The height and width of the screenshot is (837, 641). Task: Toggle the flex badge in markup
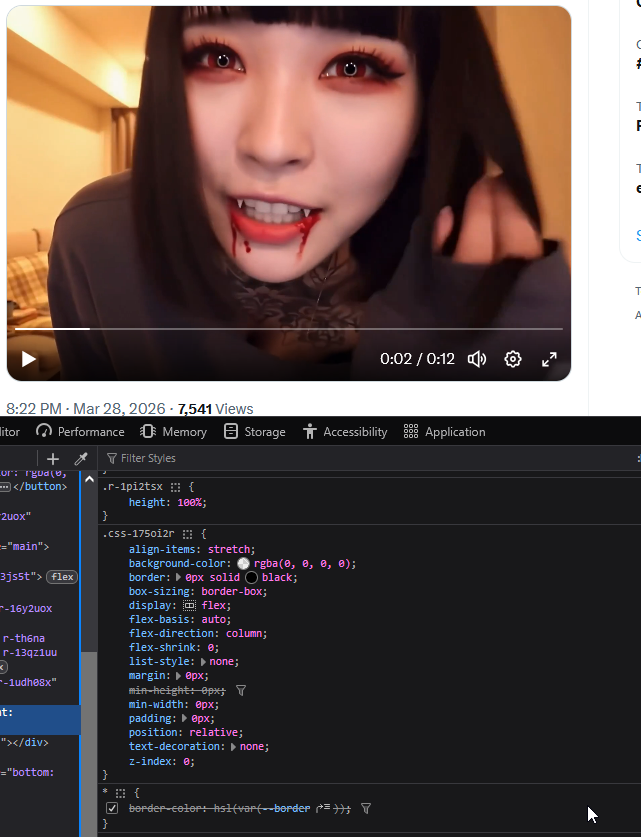[62, 577]
